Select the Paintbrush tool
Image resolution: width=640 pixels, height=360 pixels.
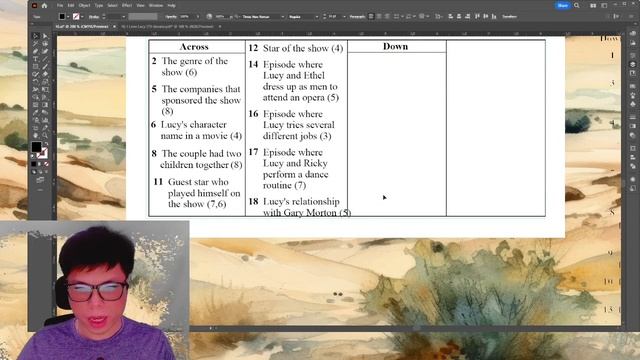pos(45,66)
